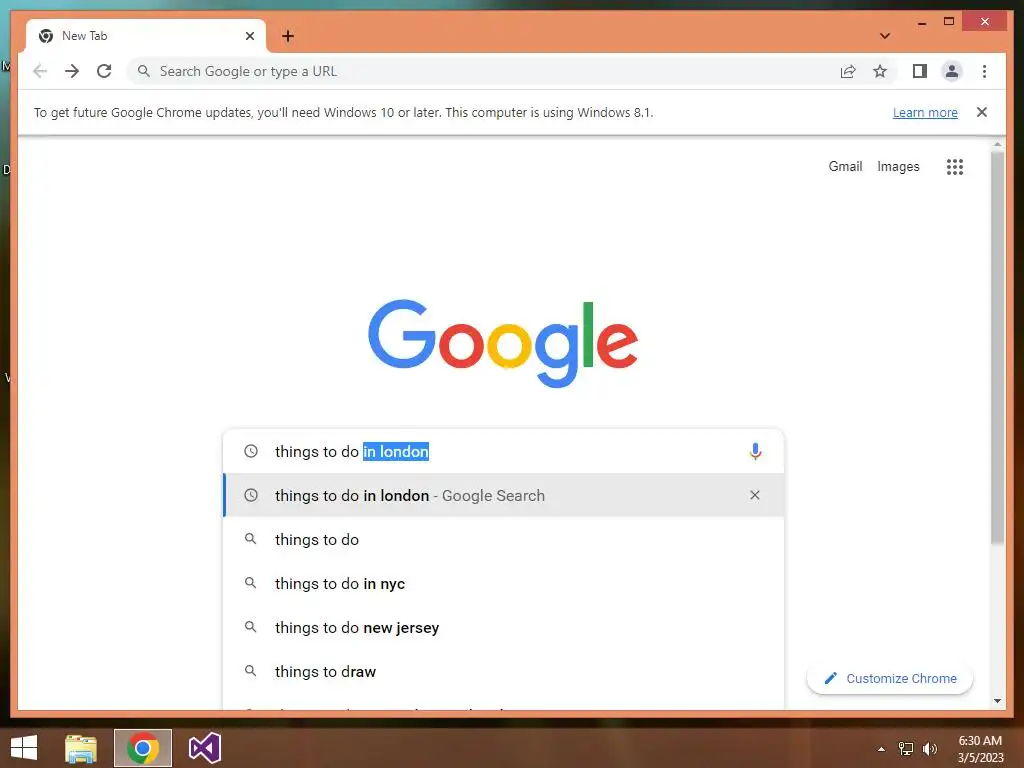Choose suggestion 'things to do in london - Google Search'
This screenshot has height=768, width=1024.
click(x=504, y=495)
